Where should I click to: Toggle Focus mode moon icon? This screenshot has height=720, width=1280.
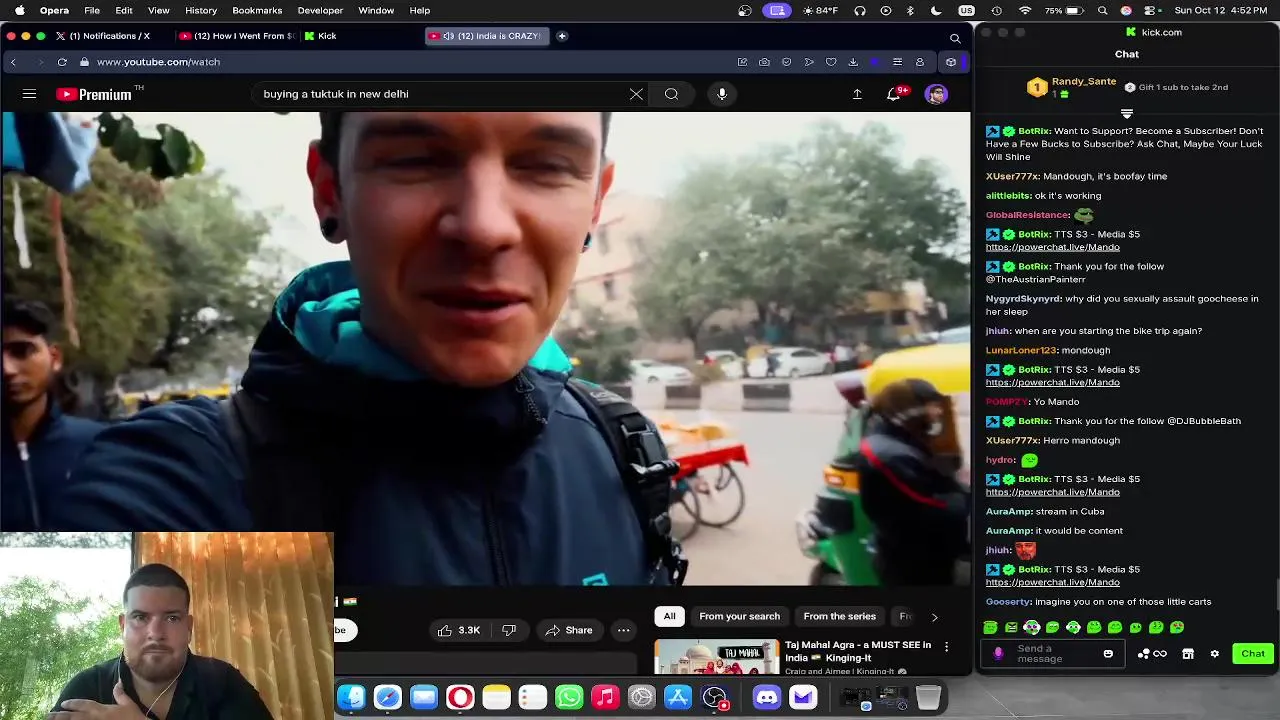936,10
